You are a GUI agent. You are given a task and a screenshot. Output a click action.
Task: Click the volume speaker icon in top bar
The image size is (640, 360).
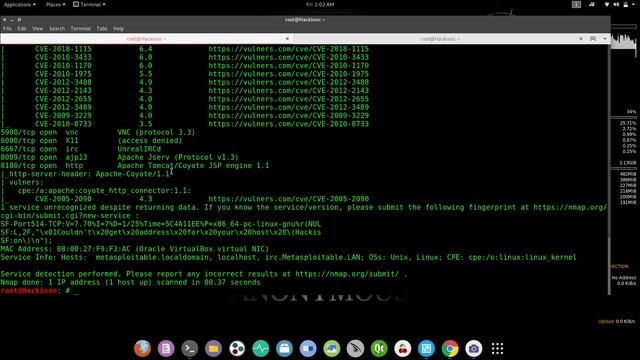(x=616, y=4)
